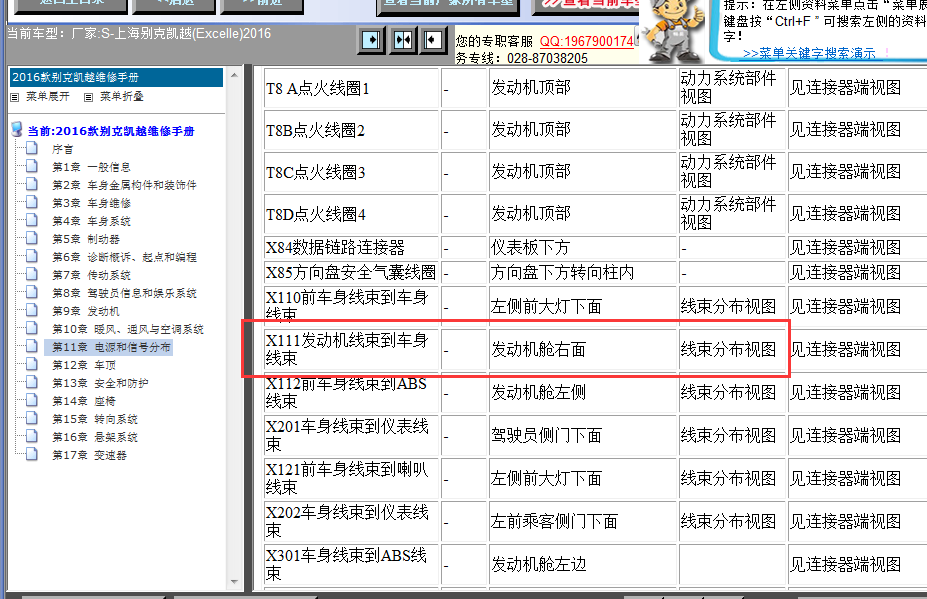
Task: Click the page icon next to 第9章 发动机
Action: click(32, 310)
